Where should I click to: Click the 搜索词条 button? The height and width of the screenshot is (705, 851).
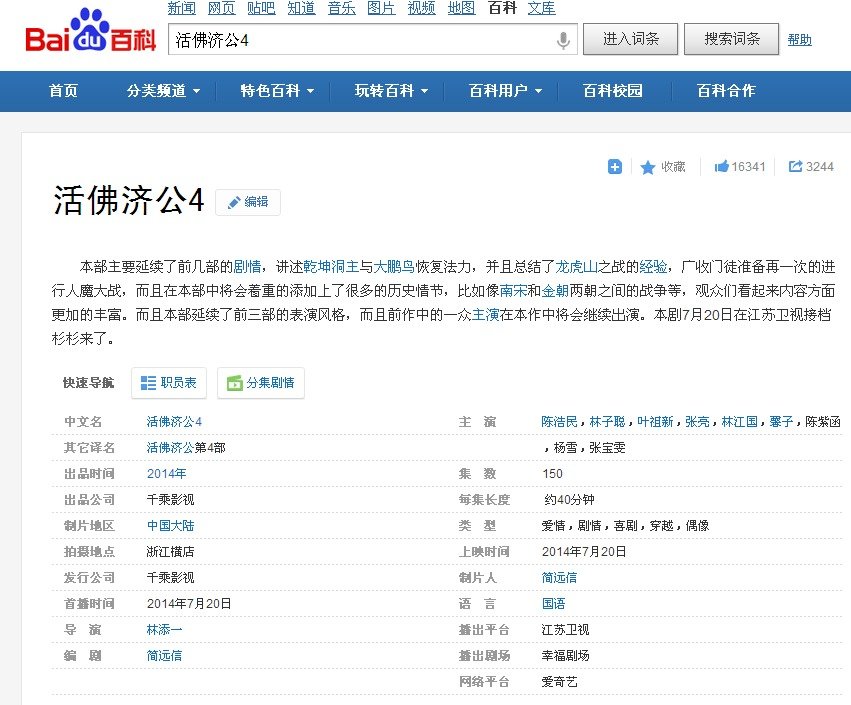pos(731,39)
